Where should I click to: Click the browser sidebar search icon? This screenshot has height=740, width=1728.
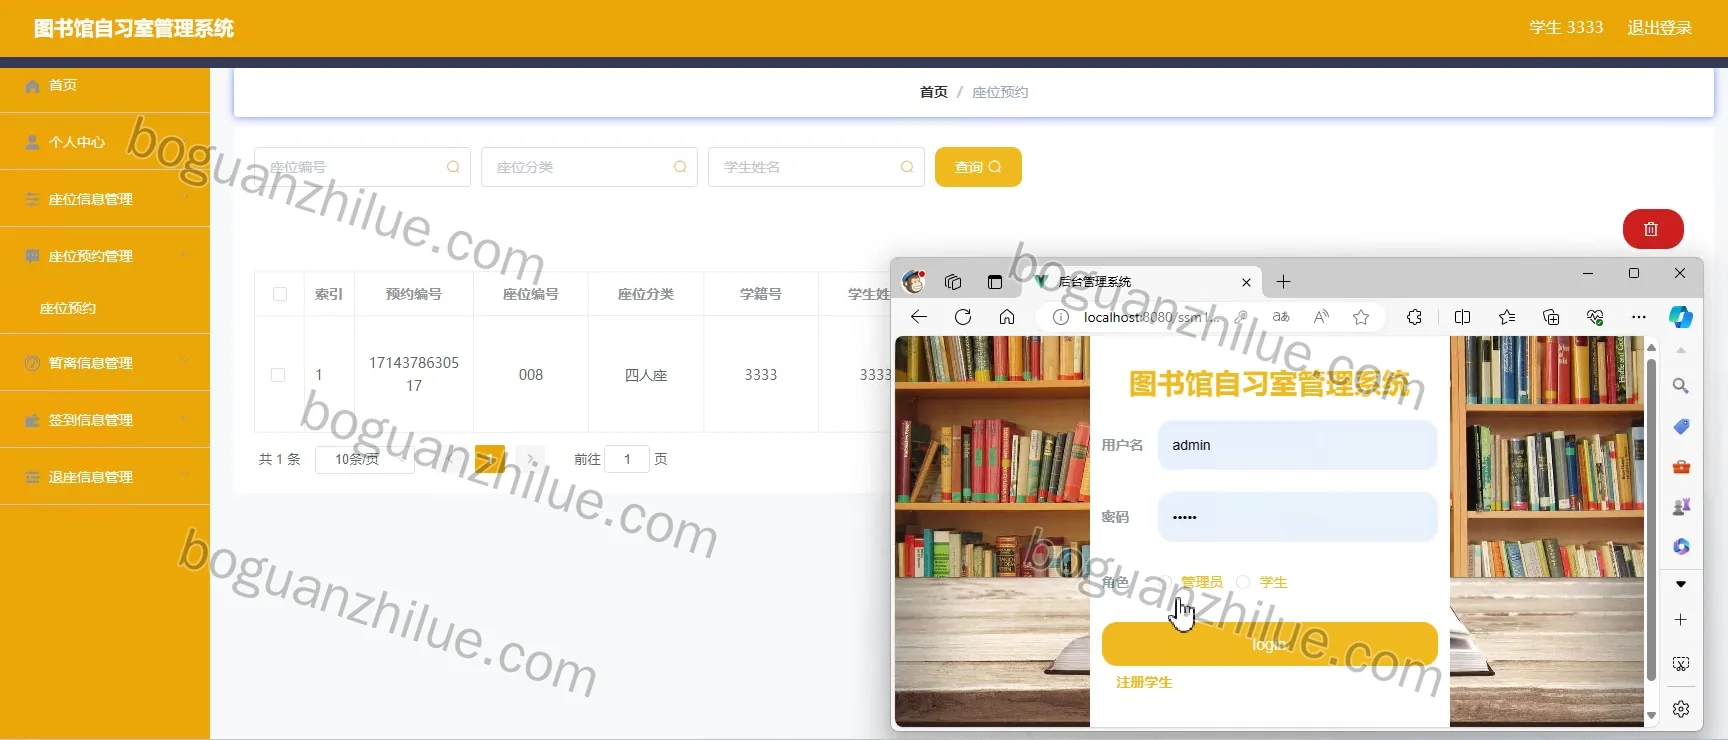(x=1681, y=386)
